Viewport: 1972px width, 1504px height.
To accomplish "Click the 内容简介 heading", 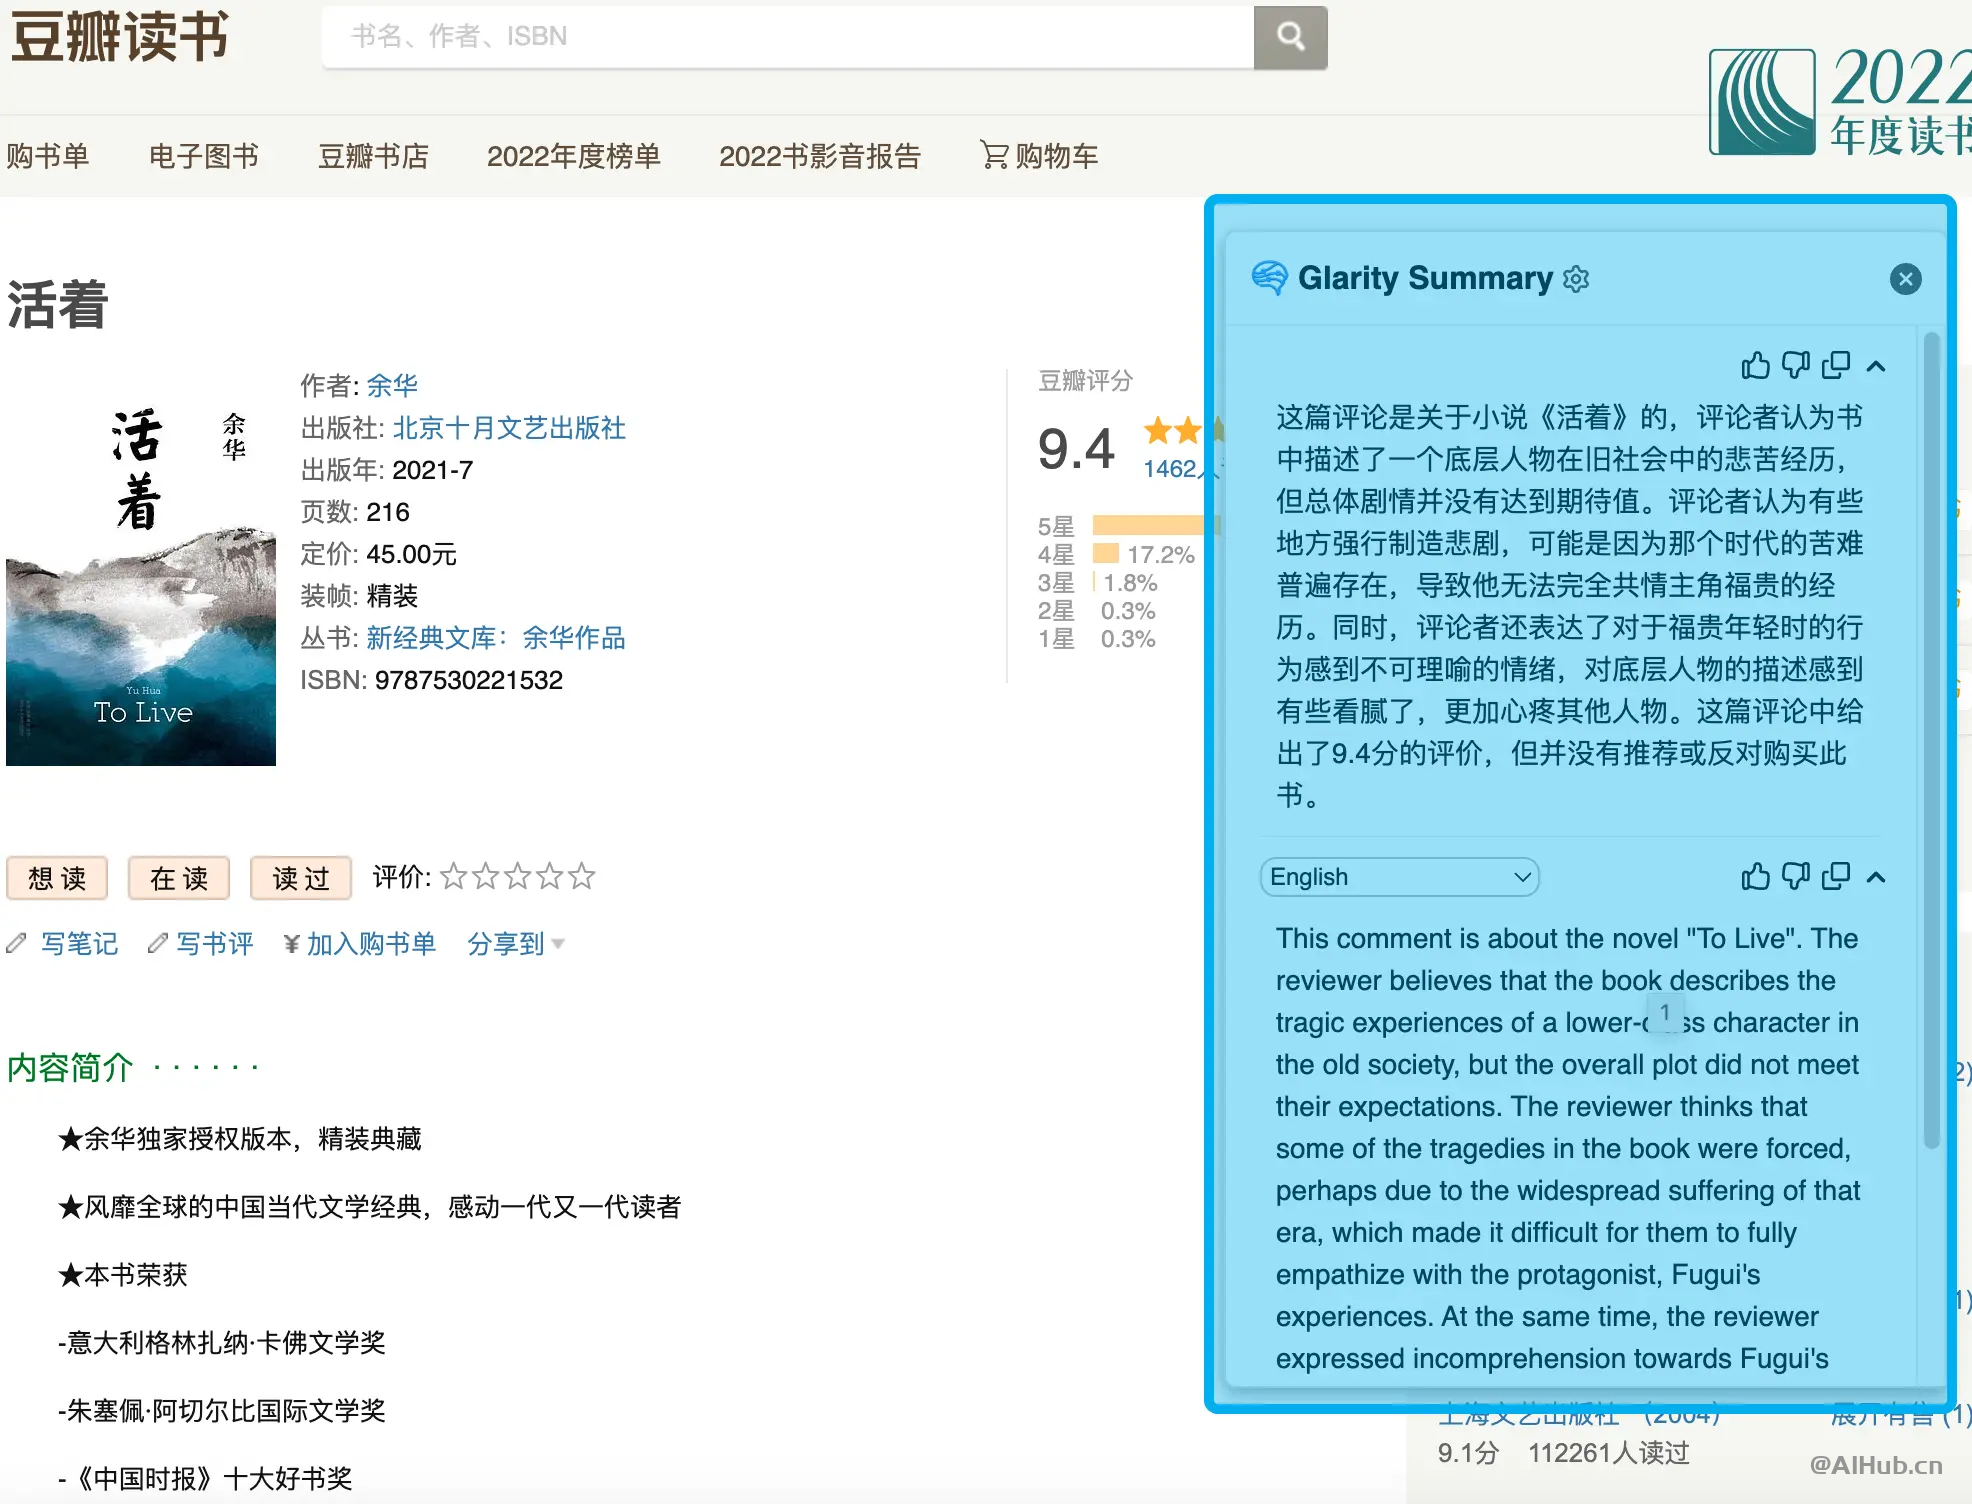I will [x=70, y=1068].
